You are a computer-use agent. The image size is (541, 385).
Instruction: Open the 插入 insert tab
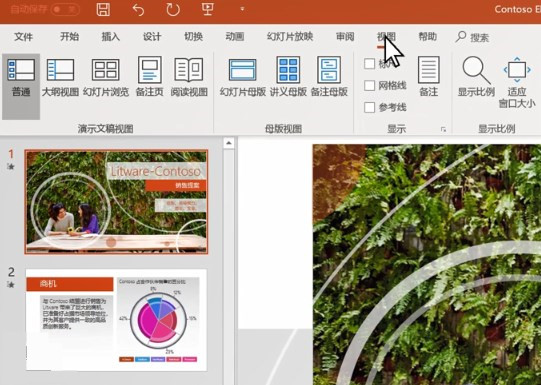[110, 37]
